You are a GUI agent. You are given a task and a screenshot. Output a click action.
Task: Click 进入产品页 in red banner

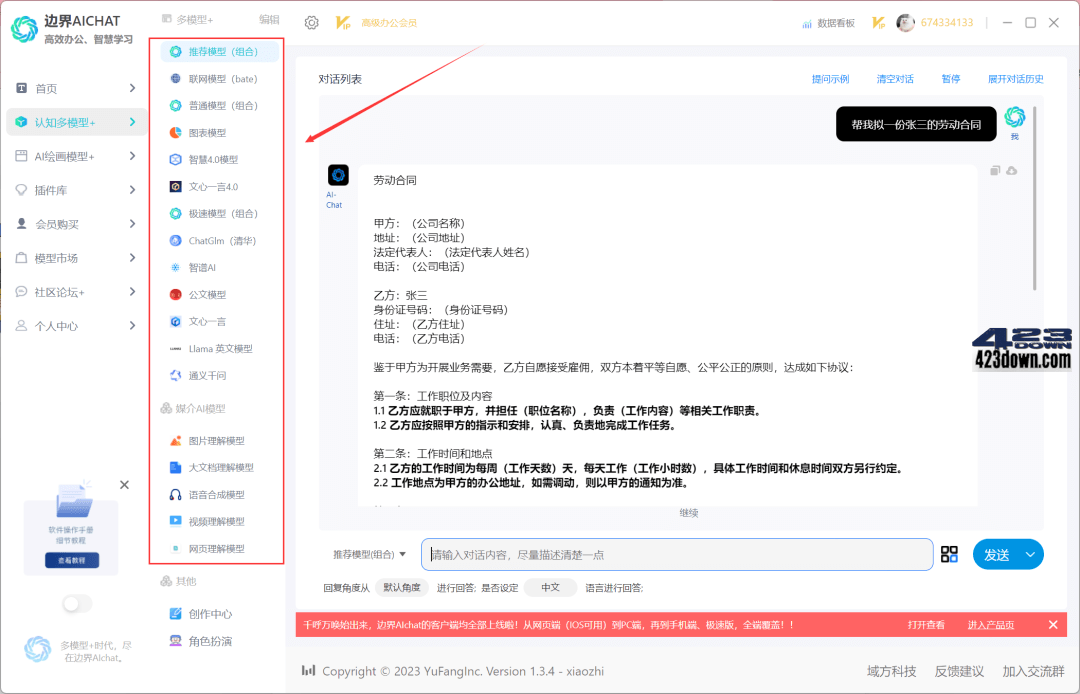pos(990,625)
